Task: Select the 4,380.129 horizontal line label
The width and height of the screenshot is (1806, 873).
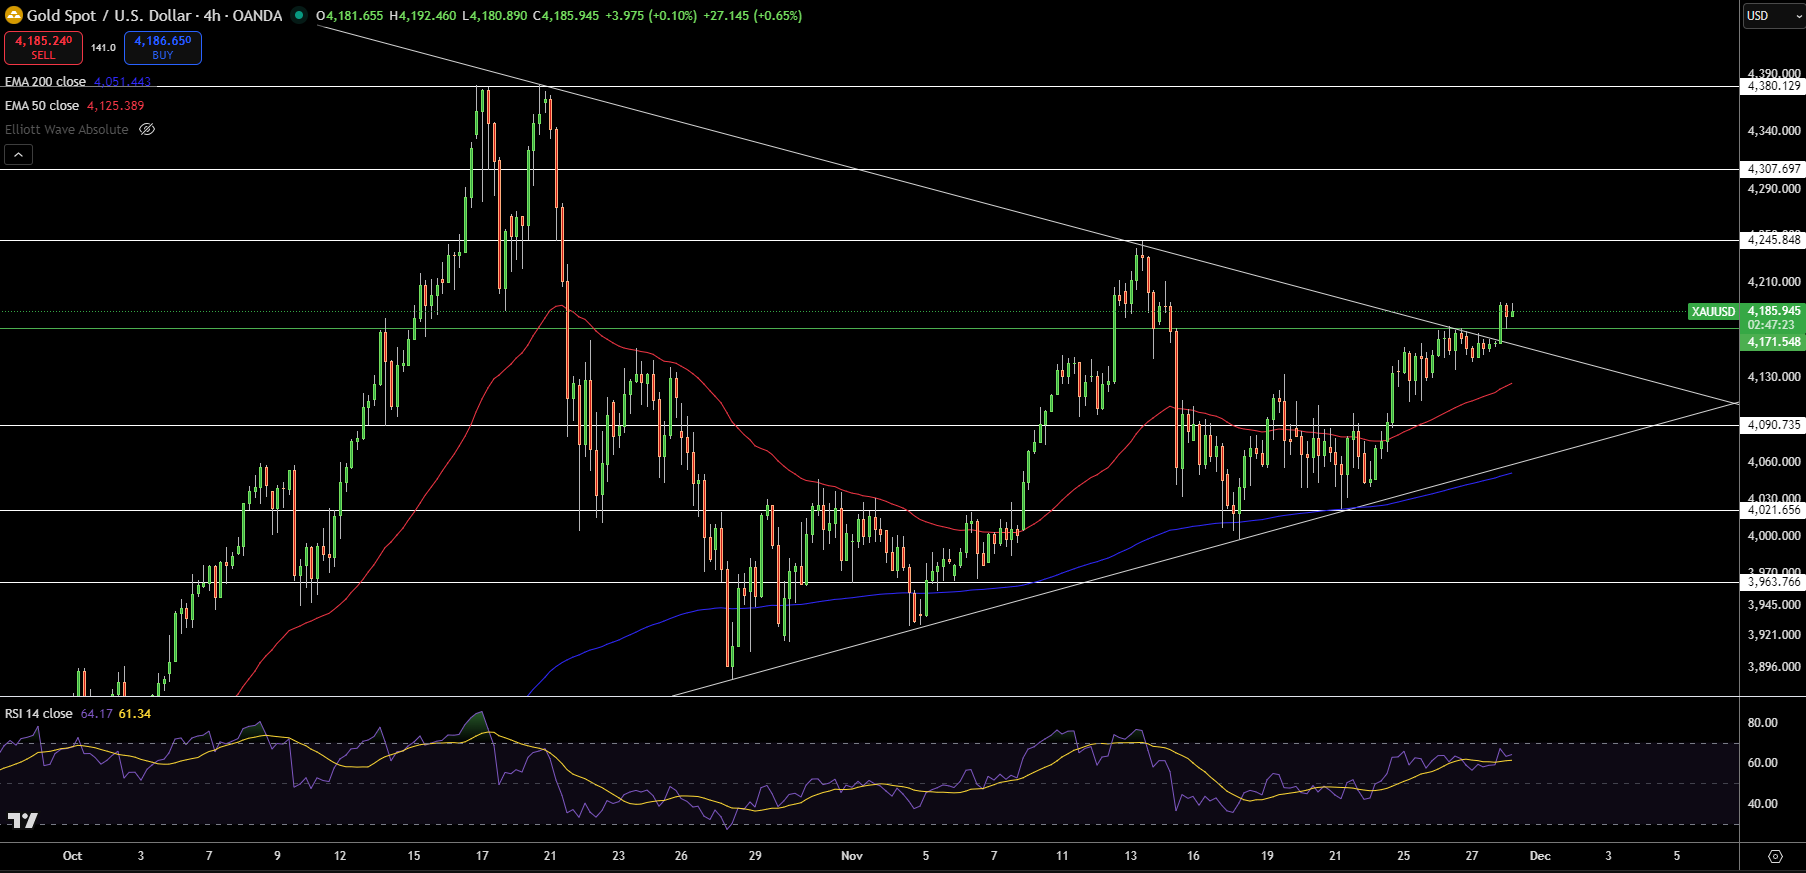Action: point(1773,86)
